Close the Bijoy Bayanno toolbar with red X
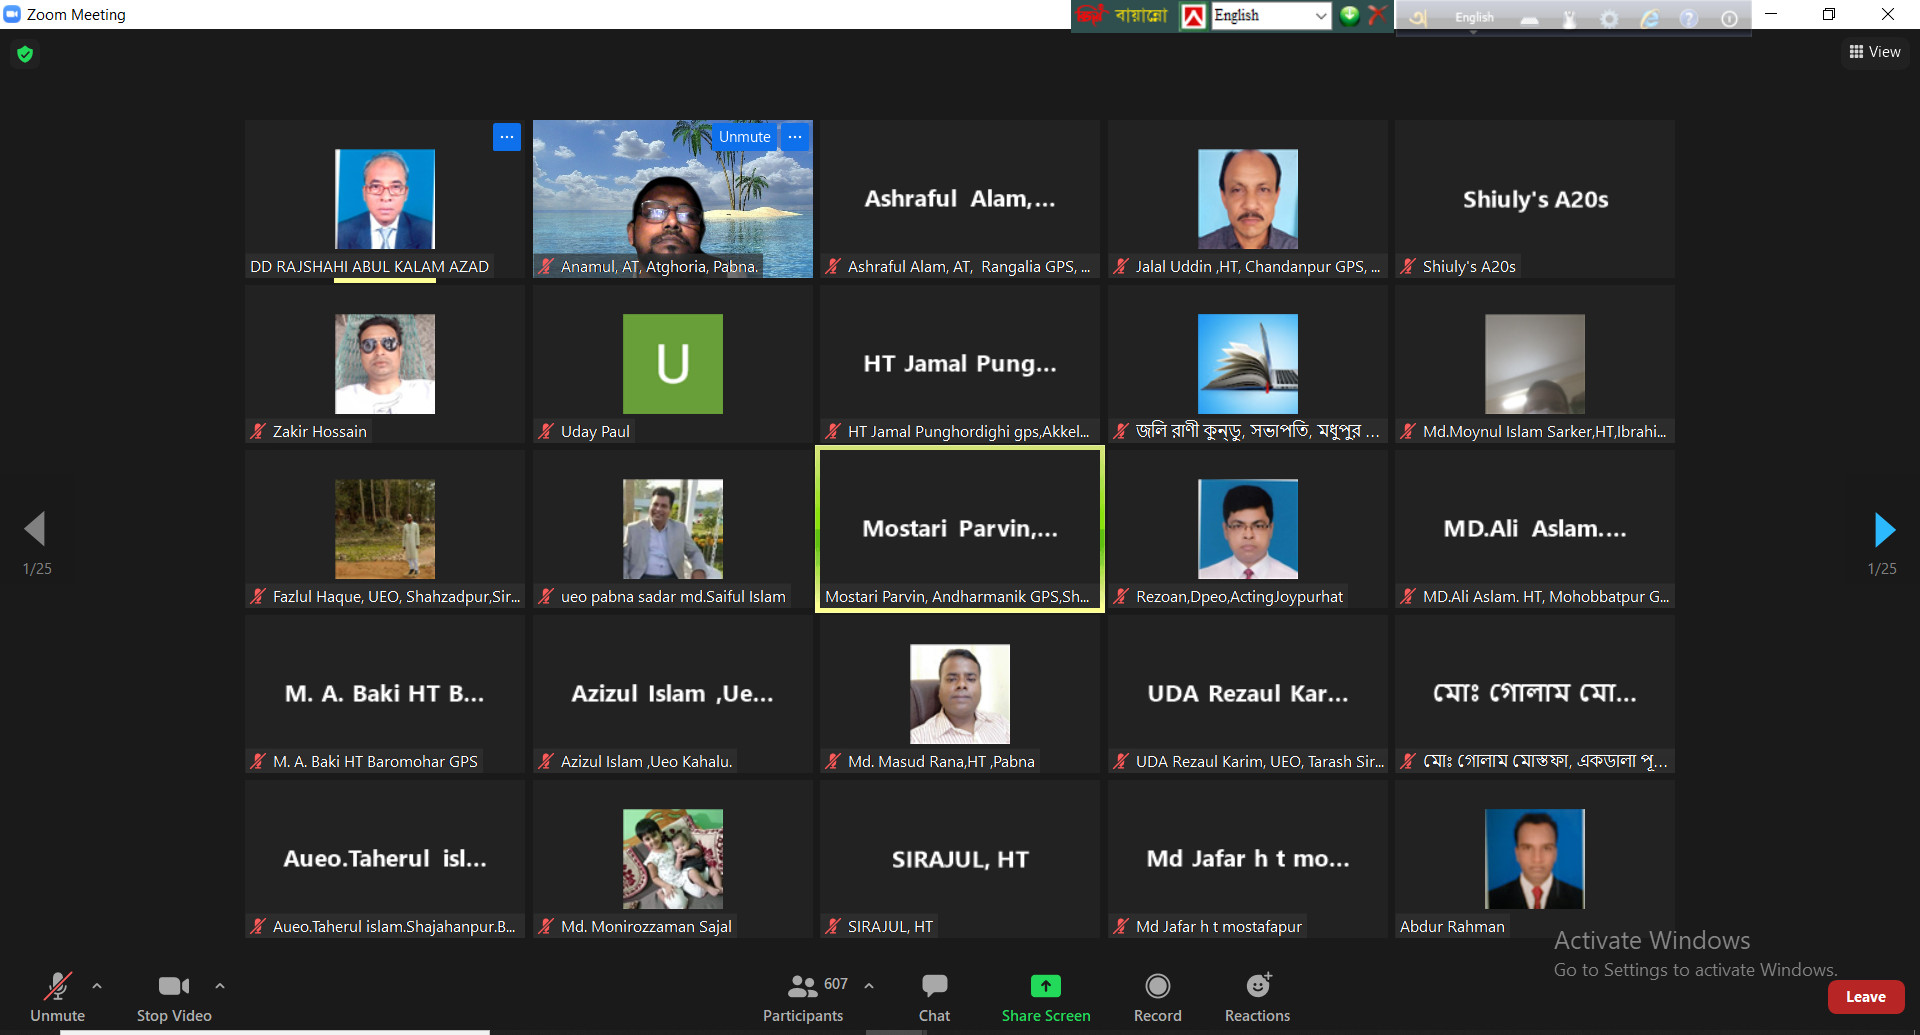This screenshot has height=1035, width=1920. [1377, 15]
